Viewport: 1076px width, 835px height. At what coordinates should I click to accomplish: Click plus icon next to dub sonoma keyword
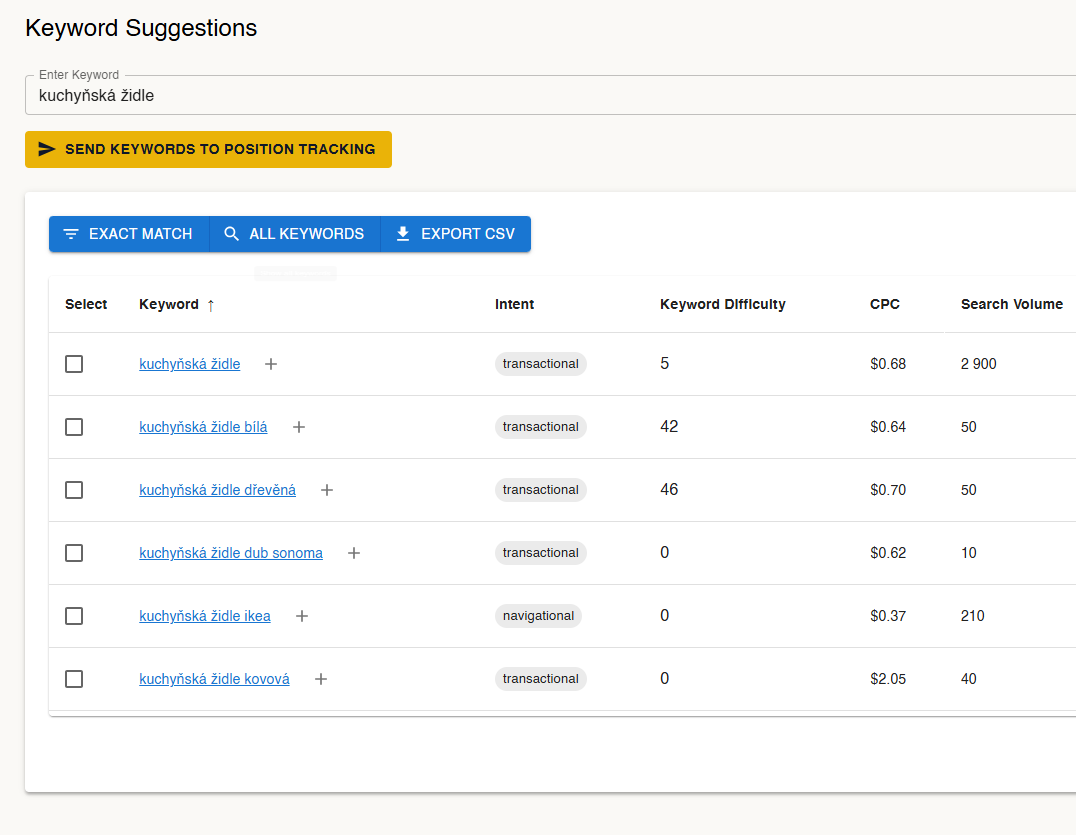pyautogui.click(x=353, y=553)
